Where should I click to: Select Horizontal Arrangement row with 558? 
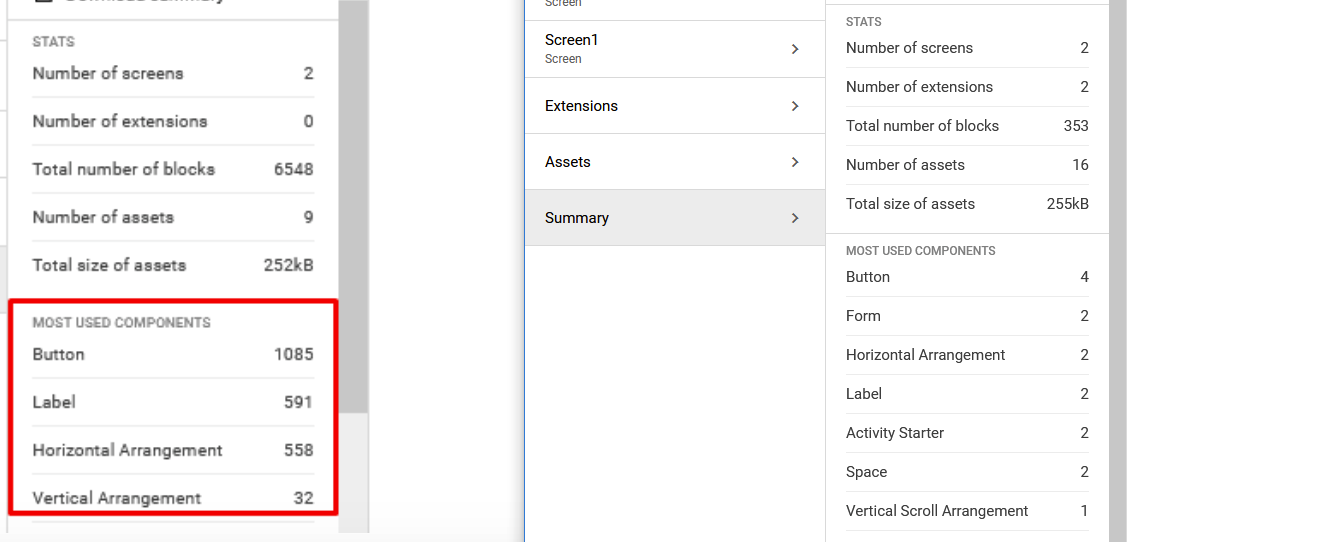pyautogui.click(x=172, y=450)
